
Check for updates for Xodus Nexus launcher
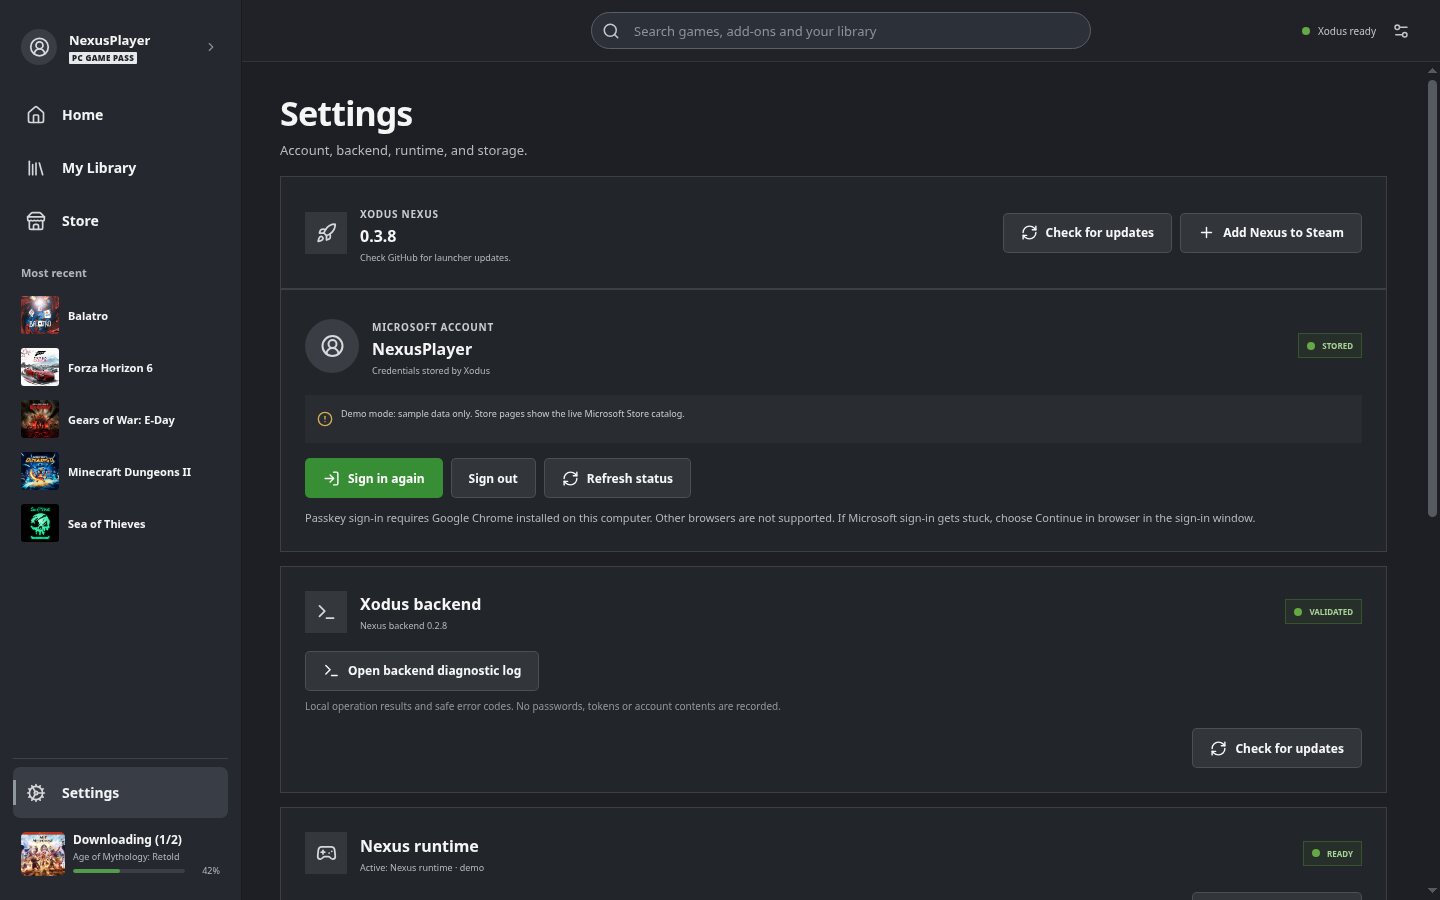tap(1087, 233)
